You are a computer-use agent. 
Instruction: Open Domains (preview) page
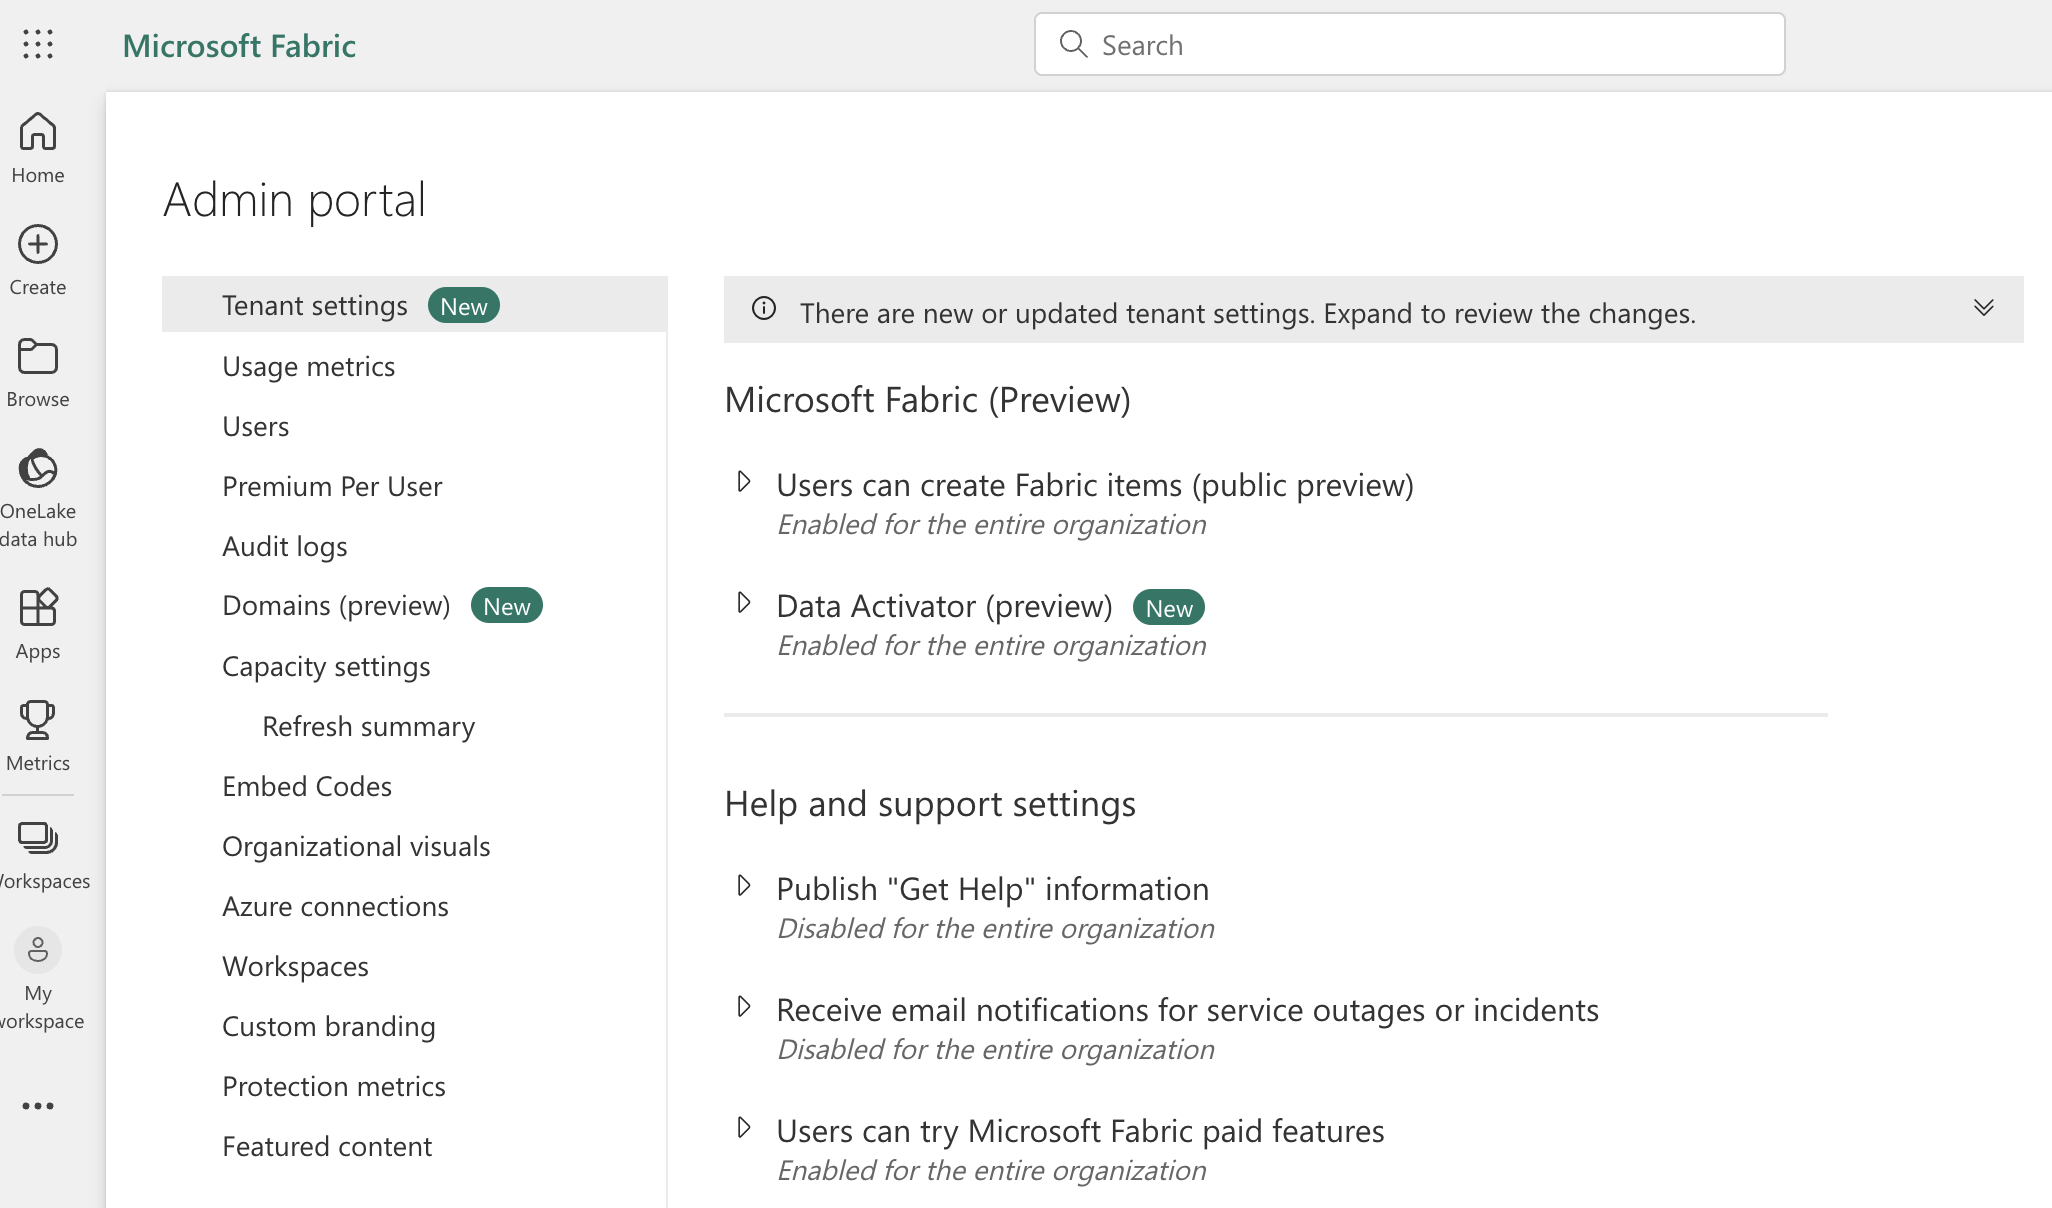tap(336, 606)
